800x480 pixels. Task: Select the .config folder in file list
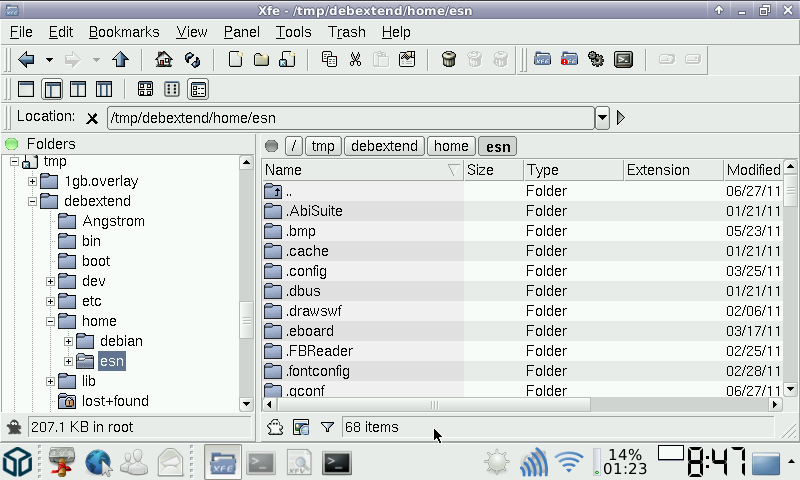(306, 271)
